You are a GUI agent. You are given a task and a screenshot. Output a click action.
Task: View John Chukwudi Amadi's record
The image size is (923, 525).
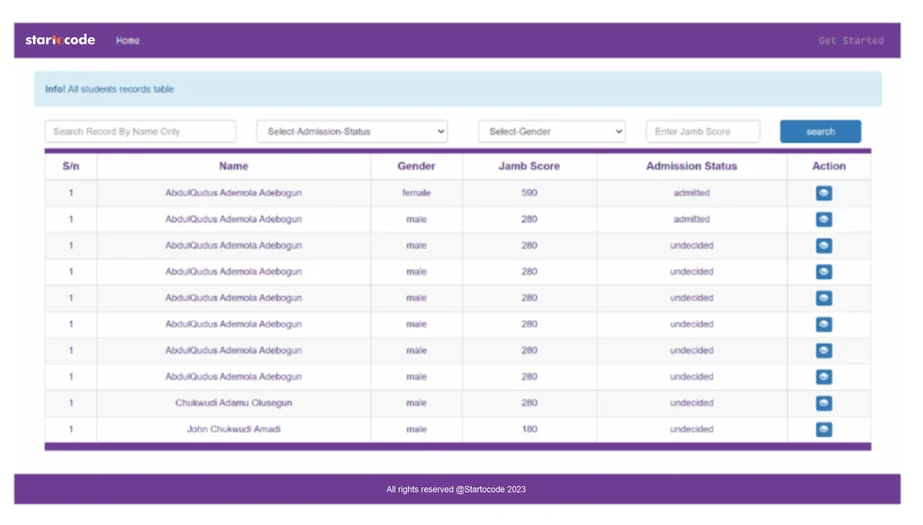pyautogui.click(x=824, y=429)
